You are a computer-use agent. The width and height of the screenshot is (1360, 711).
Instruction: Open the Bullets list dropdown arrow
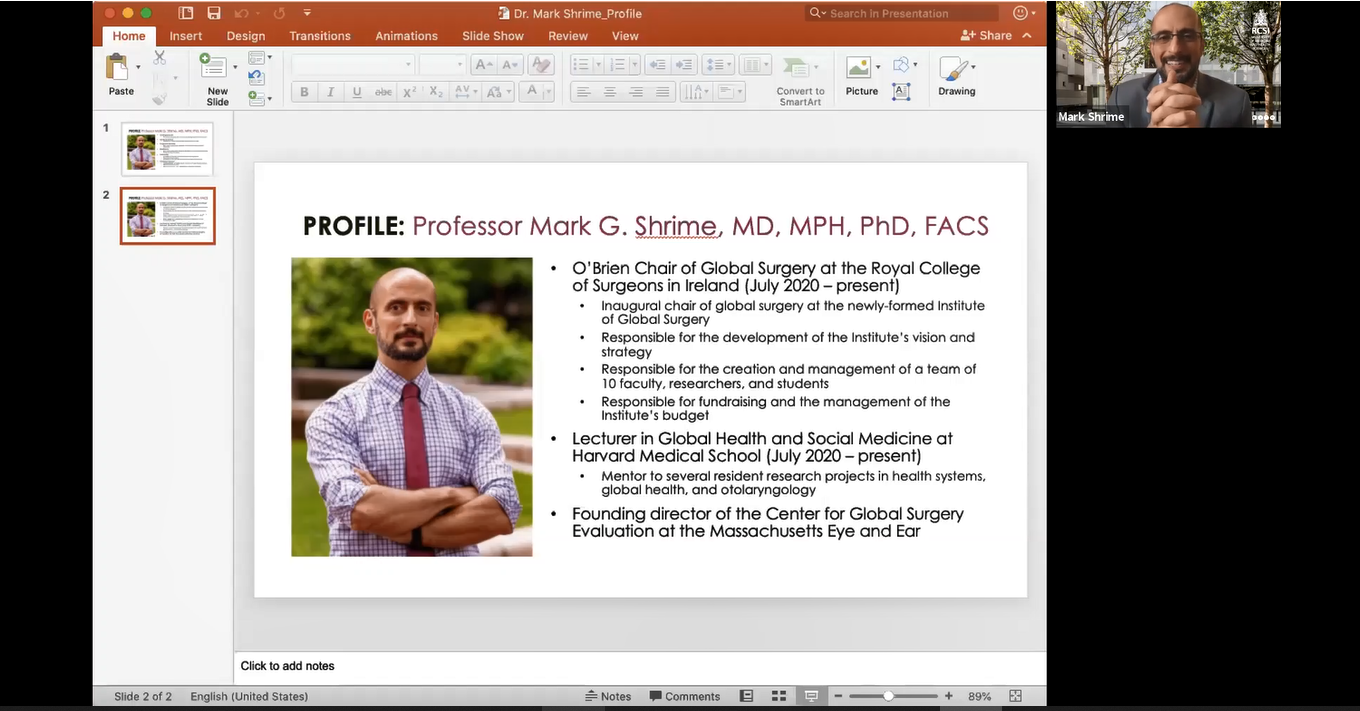[x=598, y=65]
